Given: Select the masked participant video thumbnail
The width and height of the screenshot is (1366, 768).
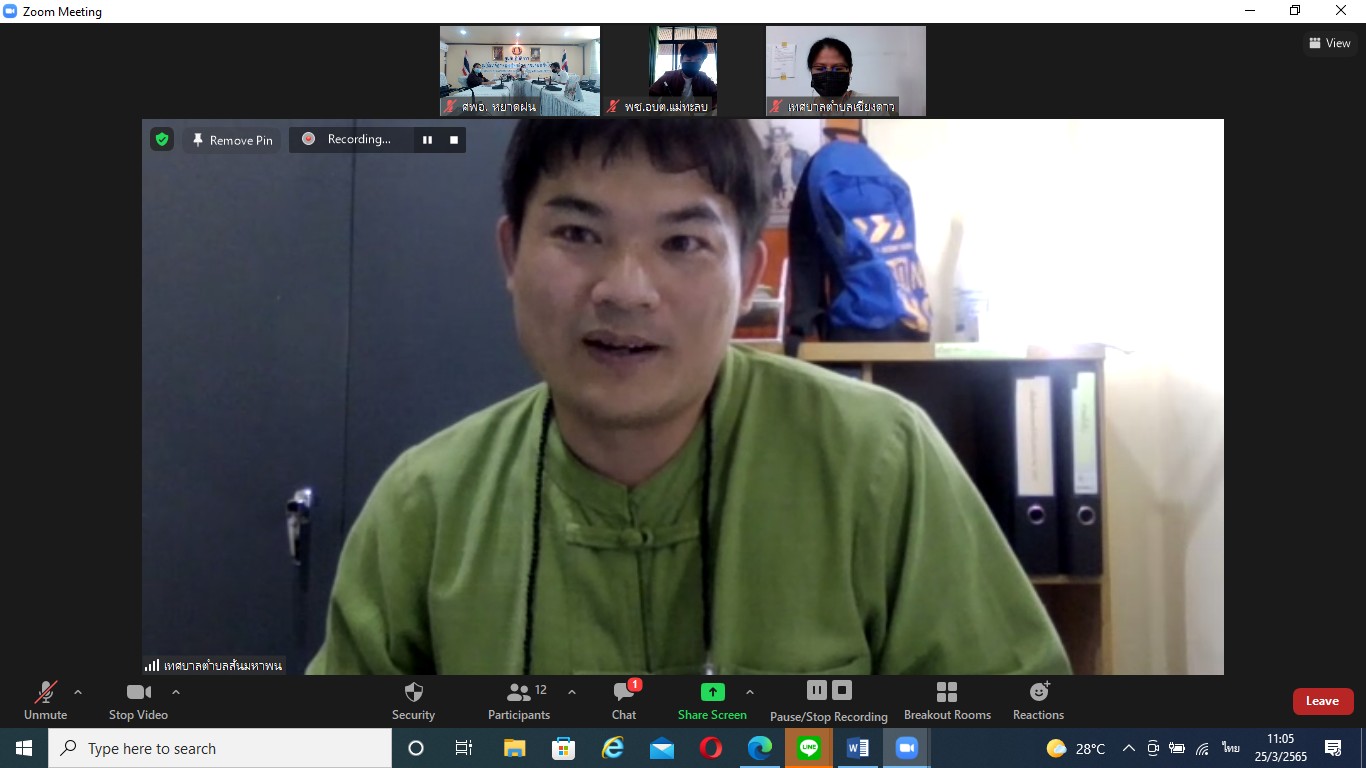Looking at the screenshot, I should [845, 70].
